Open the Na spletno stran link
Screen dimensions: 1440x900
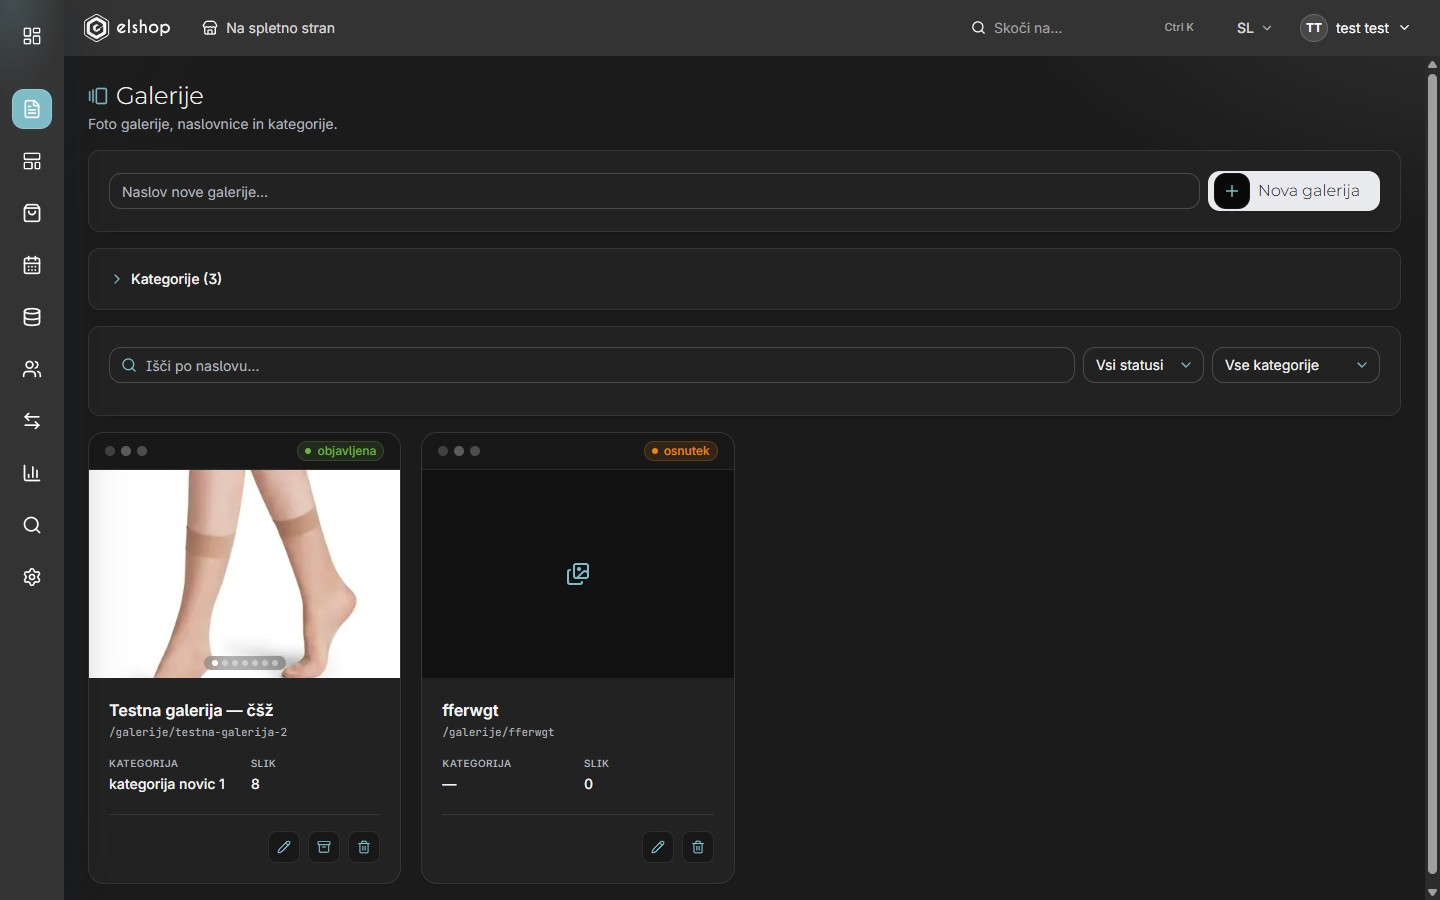point(268,28)
